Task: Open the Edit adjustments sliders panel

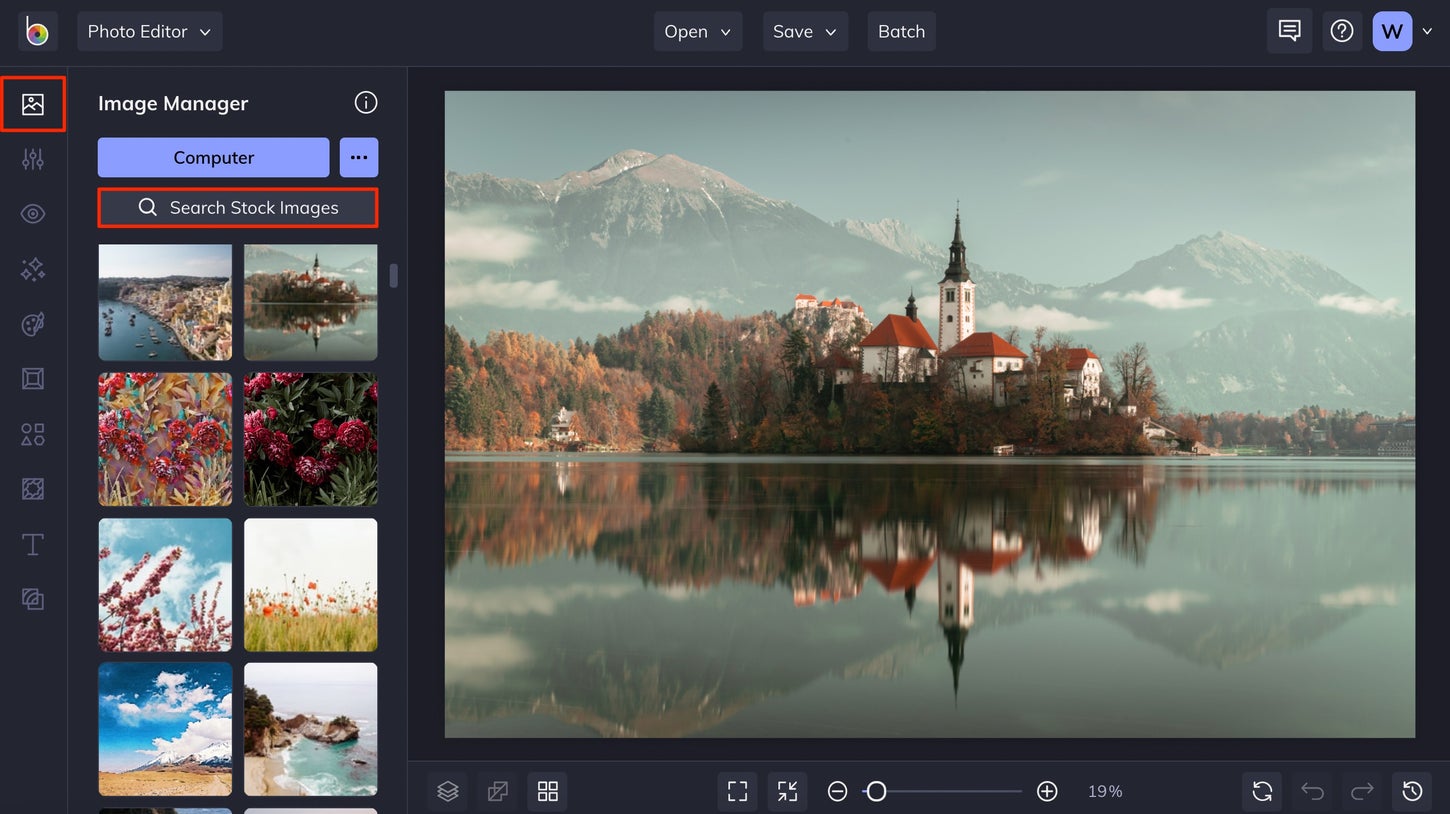Action: [33, 159]
